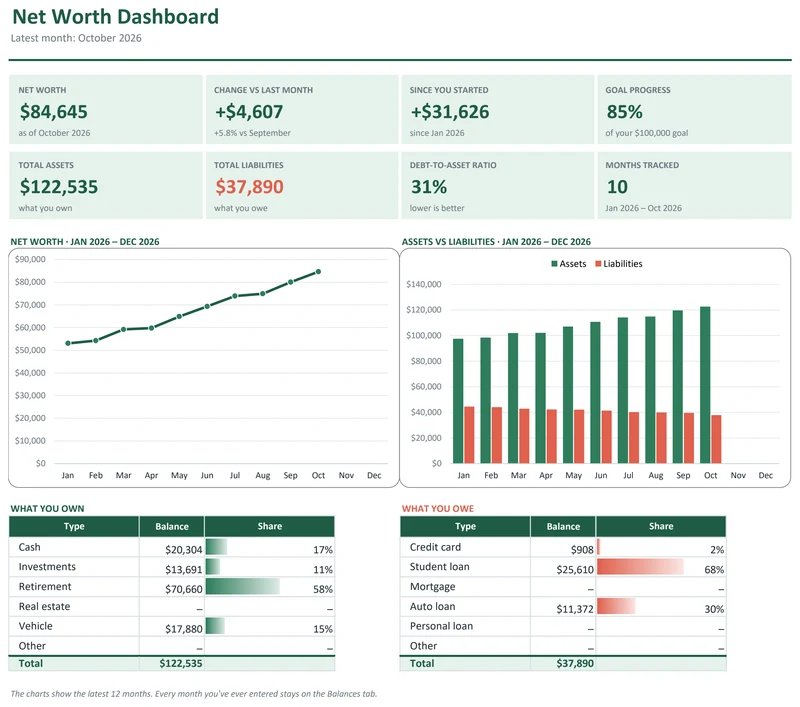Click the Student loan balance $25,610
The image size is (800, 707).
point(575,570)
